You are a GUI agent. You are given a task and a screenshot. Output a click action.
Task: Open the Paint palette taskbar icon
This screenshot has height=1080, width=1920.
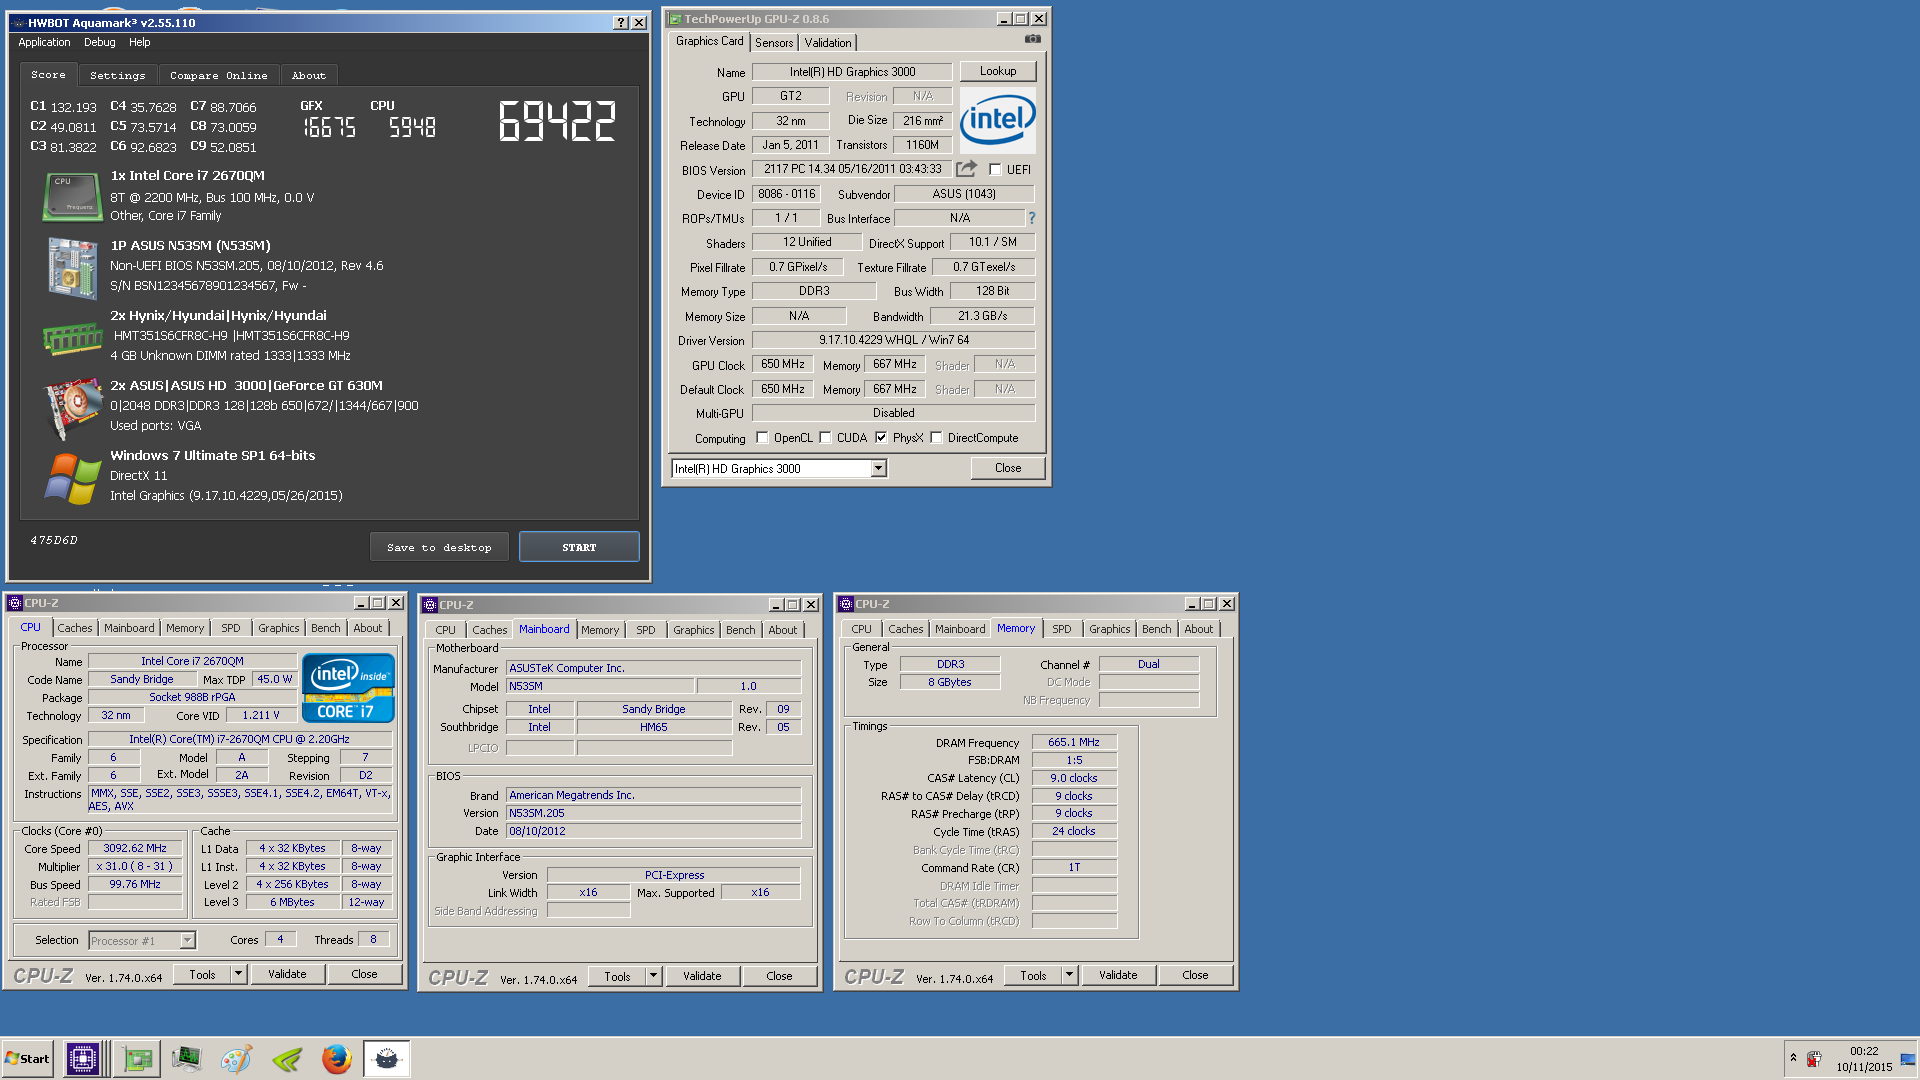[236, 1059]
